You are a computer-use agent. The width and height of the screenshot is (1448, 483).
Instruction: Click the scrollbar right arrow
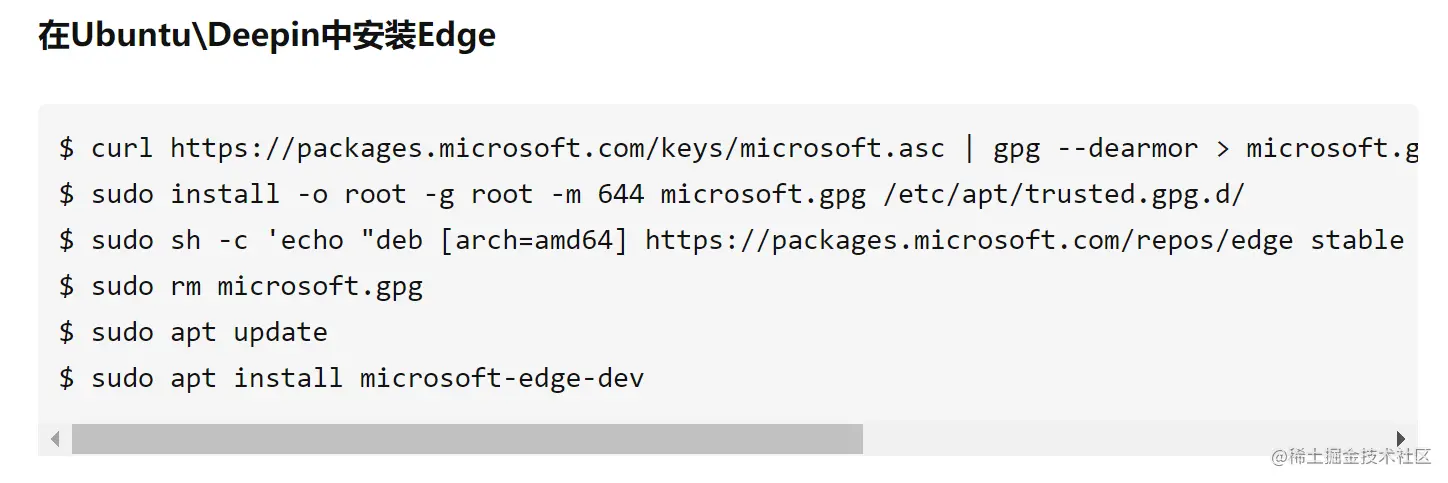[1401, 439]
